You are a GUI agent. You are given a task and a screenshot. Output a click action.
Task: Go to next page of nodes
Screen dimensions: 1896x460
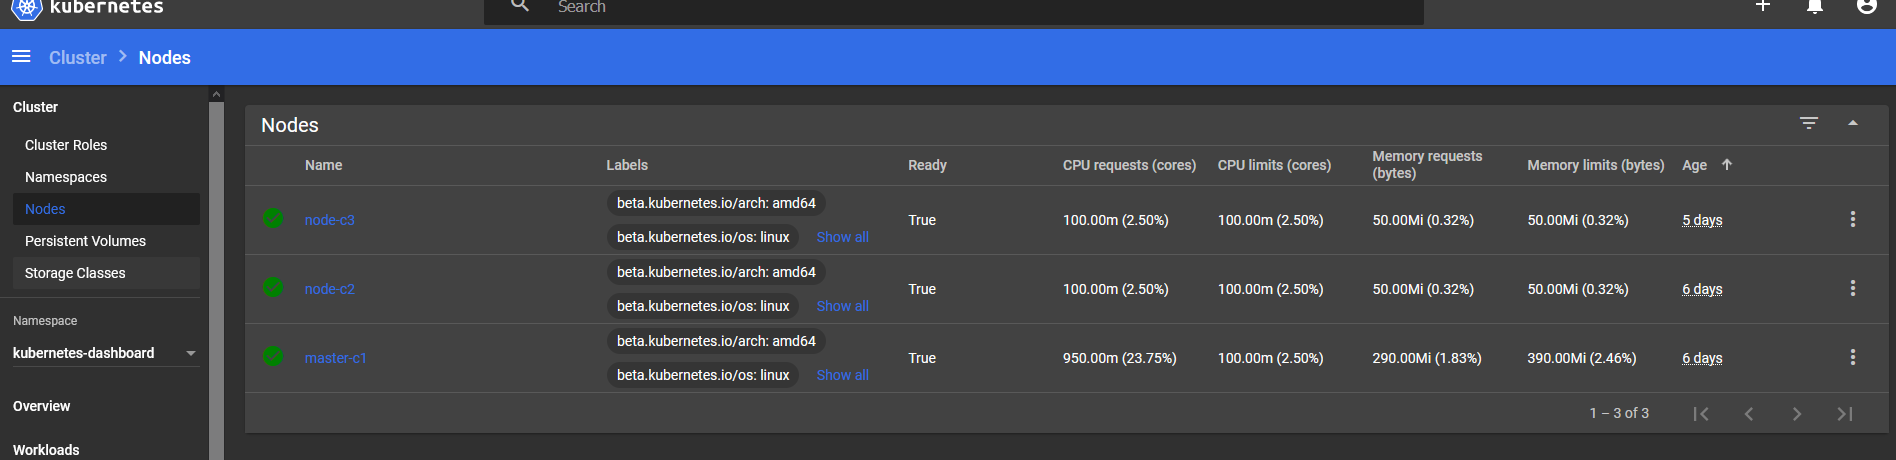point(1796,414)
